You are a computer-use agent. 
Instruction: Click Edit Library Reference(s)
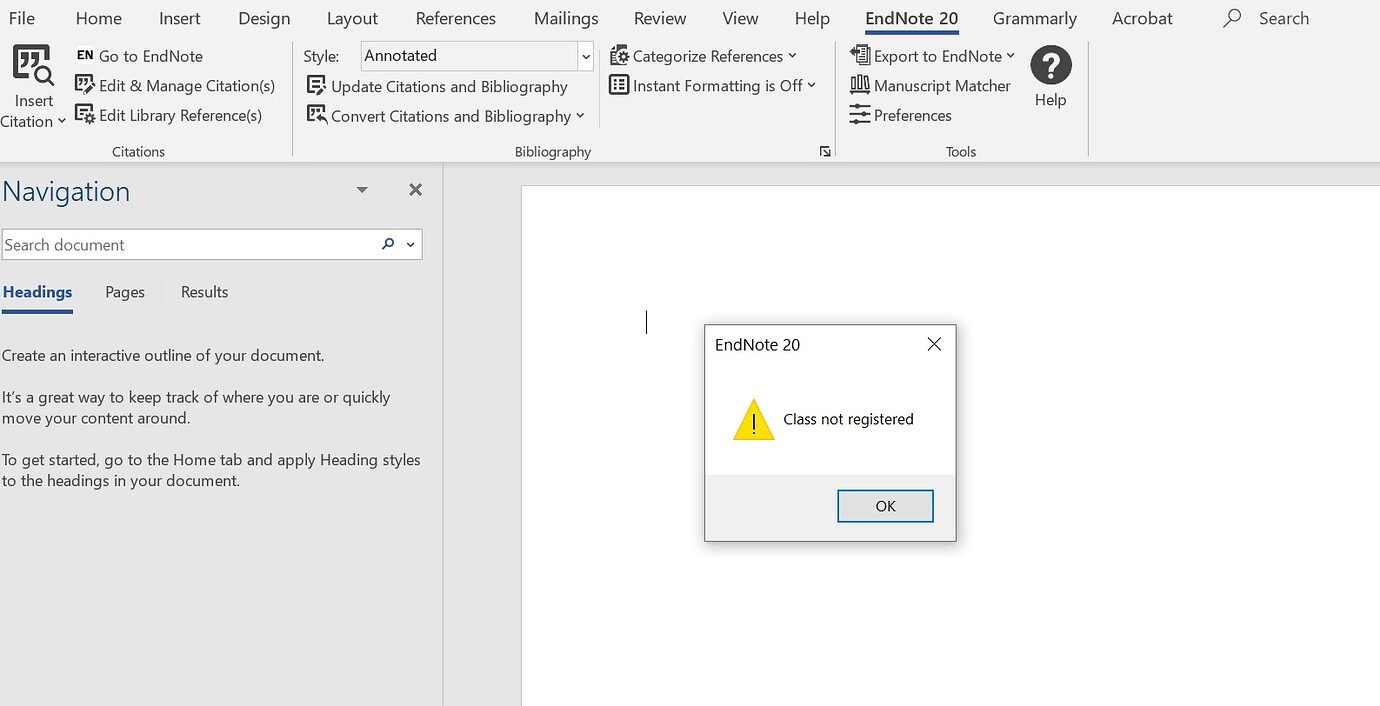point(171,115)
